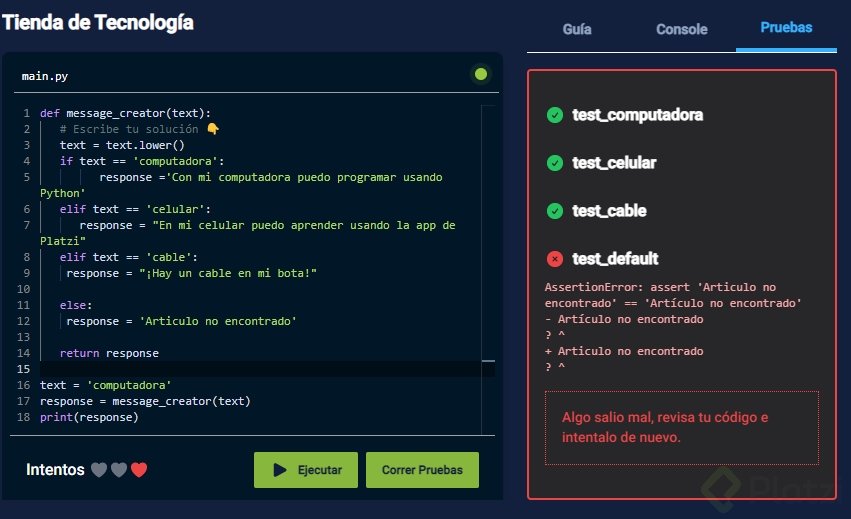Click the 'Algo salio mal' error message box
851x519 pixels.
tap(681, 428)
